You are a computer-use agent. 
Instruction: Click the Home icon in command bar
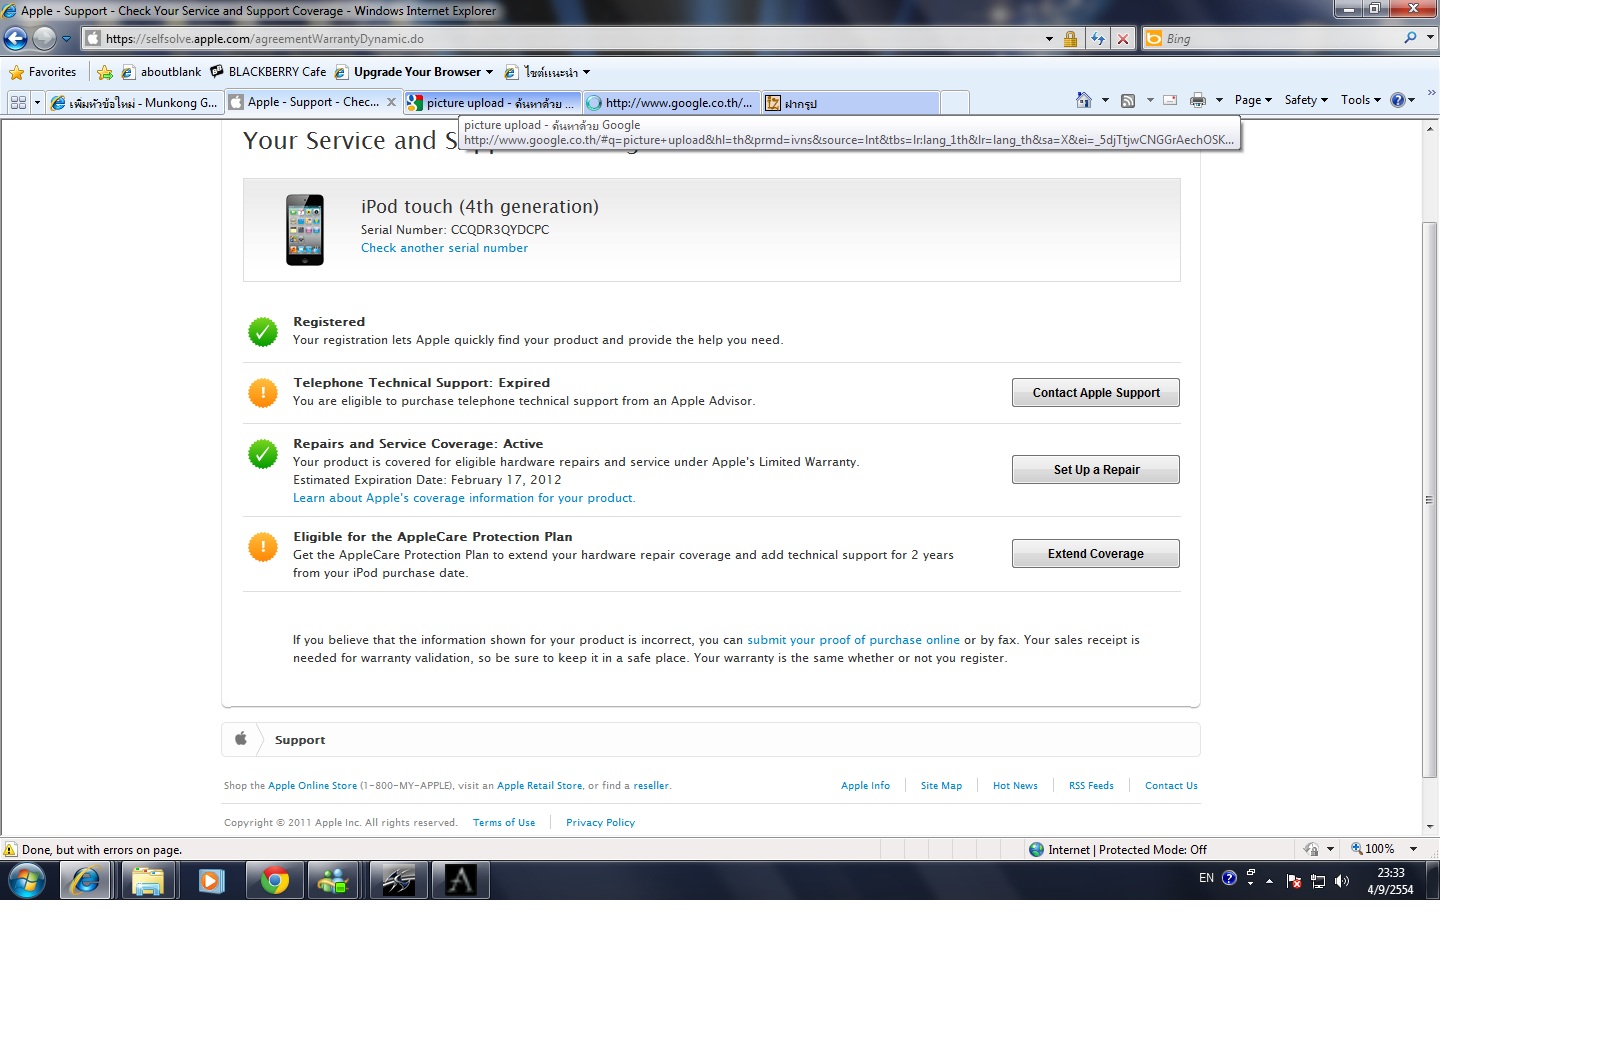pos(1084,100)
